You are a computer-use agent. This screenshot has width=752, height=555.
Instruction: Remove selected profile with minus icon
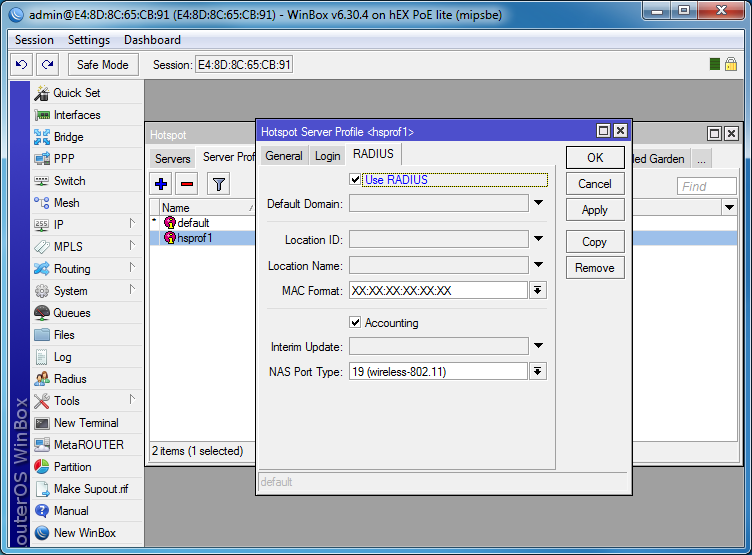(187, 184)
